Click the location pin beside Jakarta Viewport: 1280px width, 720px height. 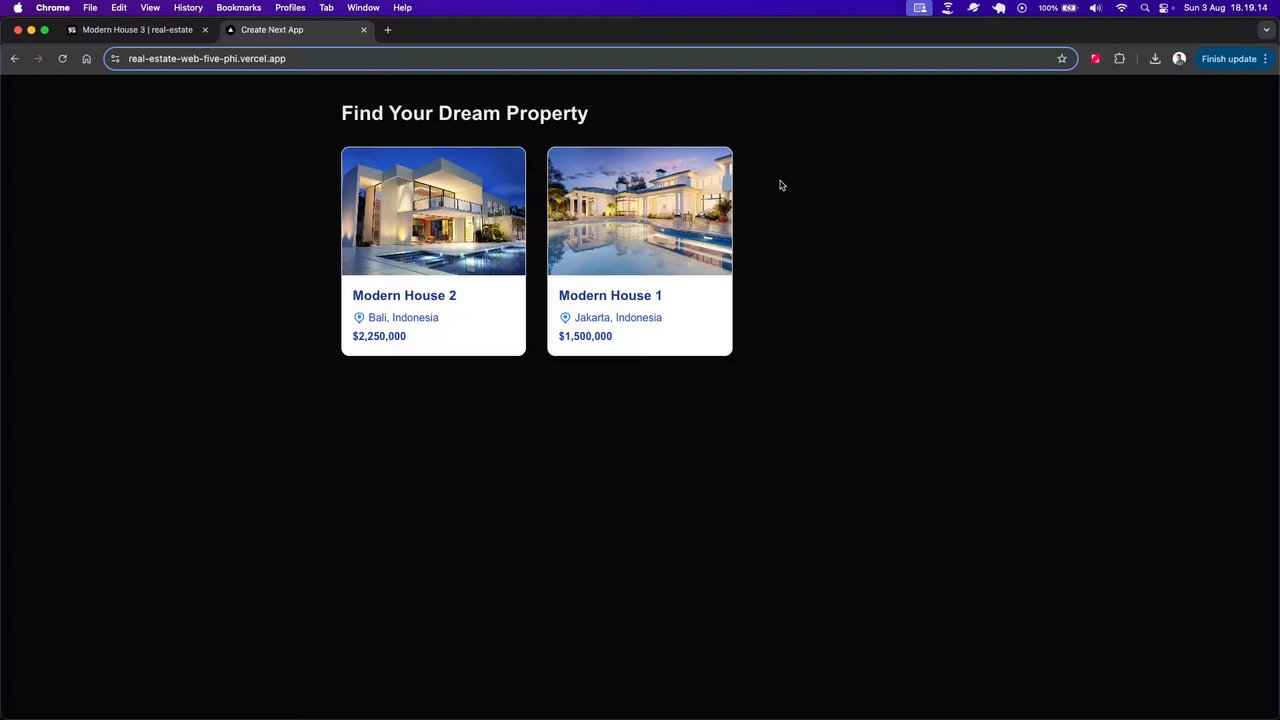click(x=565, y=318)
